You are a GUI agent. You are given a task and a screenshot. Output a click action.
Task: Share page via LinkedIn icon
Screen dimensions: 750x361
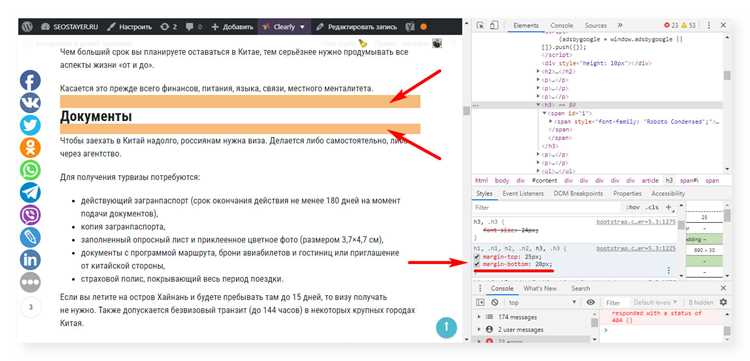click(30, 260)
